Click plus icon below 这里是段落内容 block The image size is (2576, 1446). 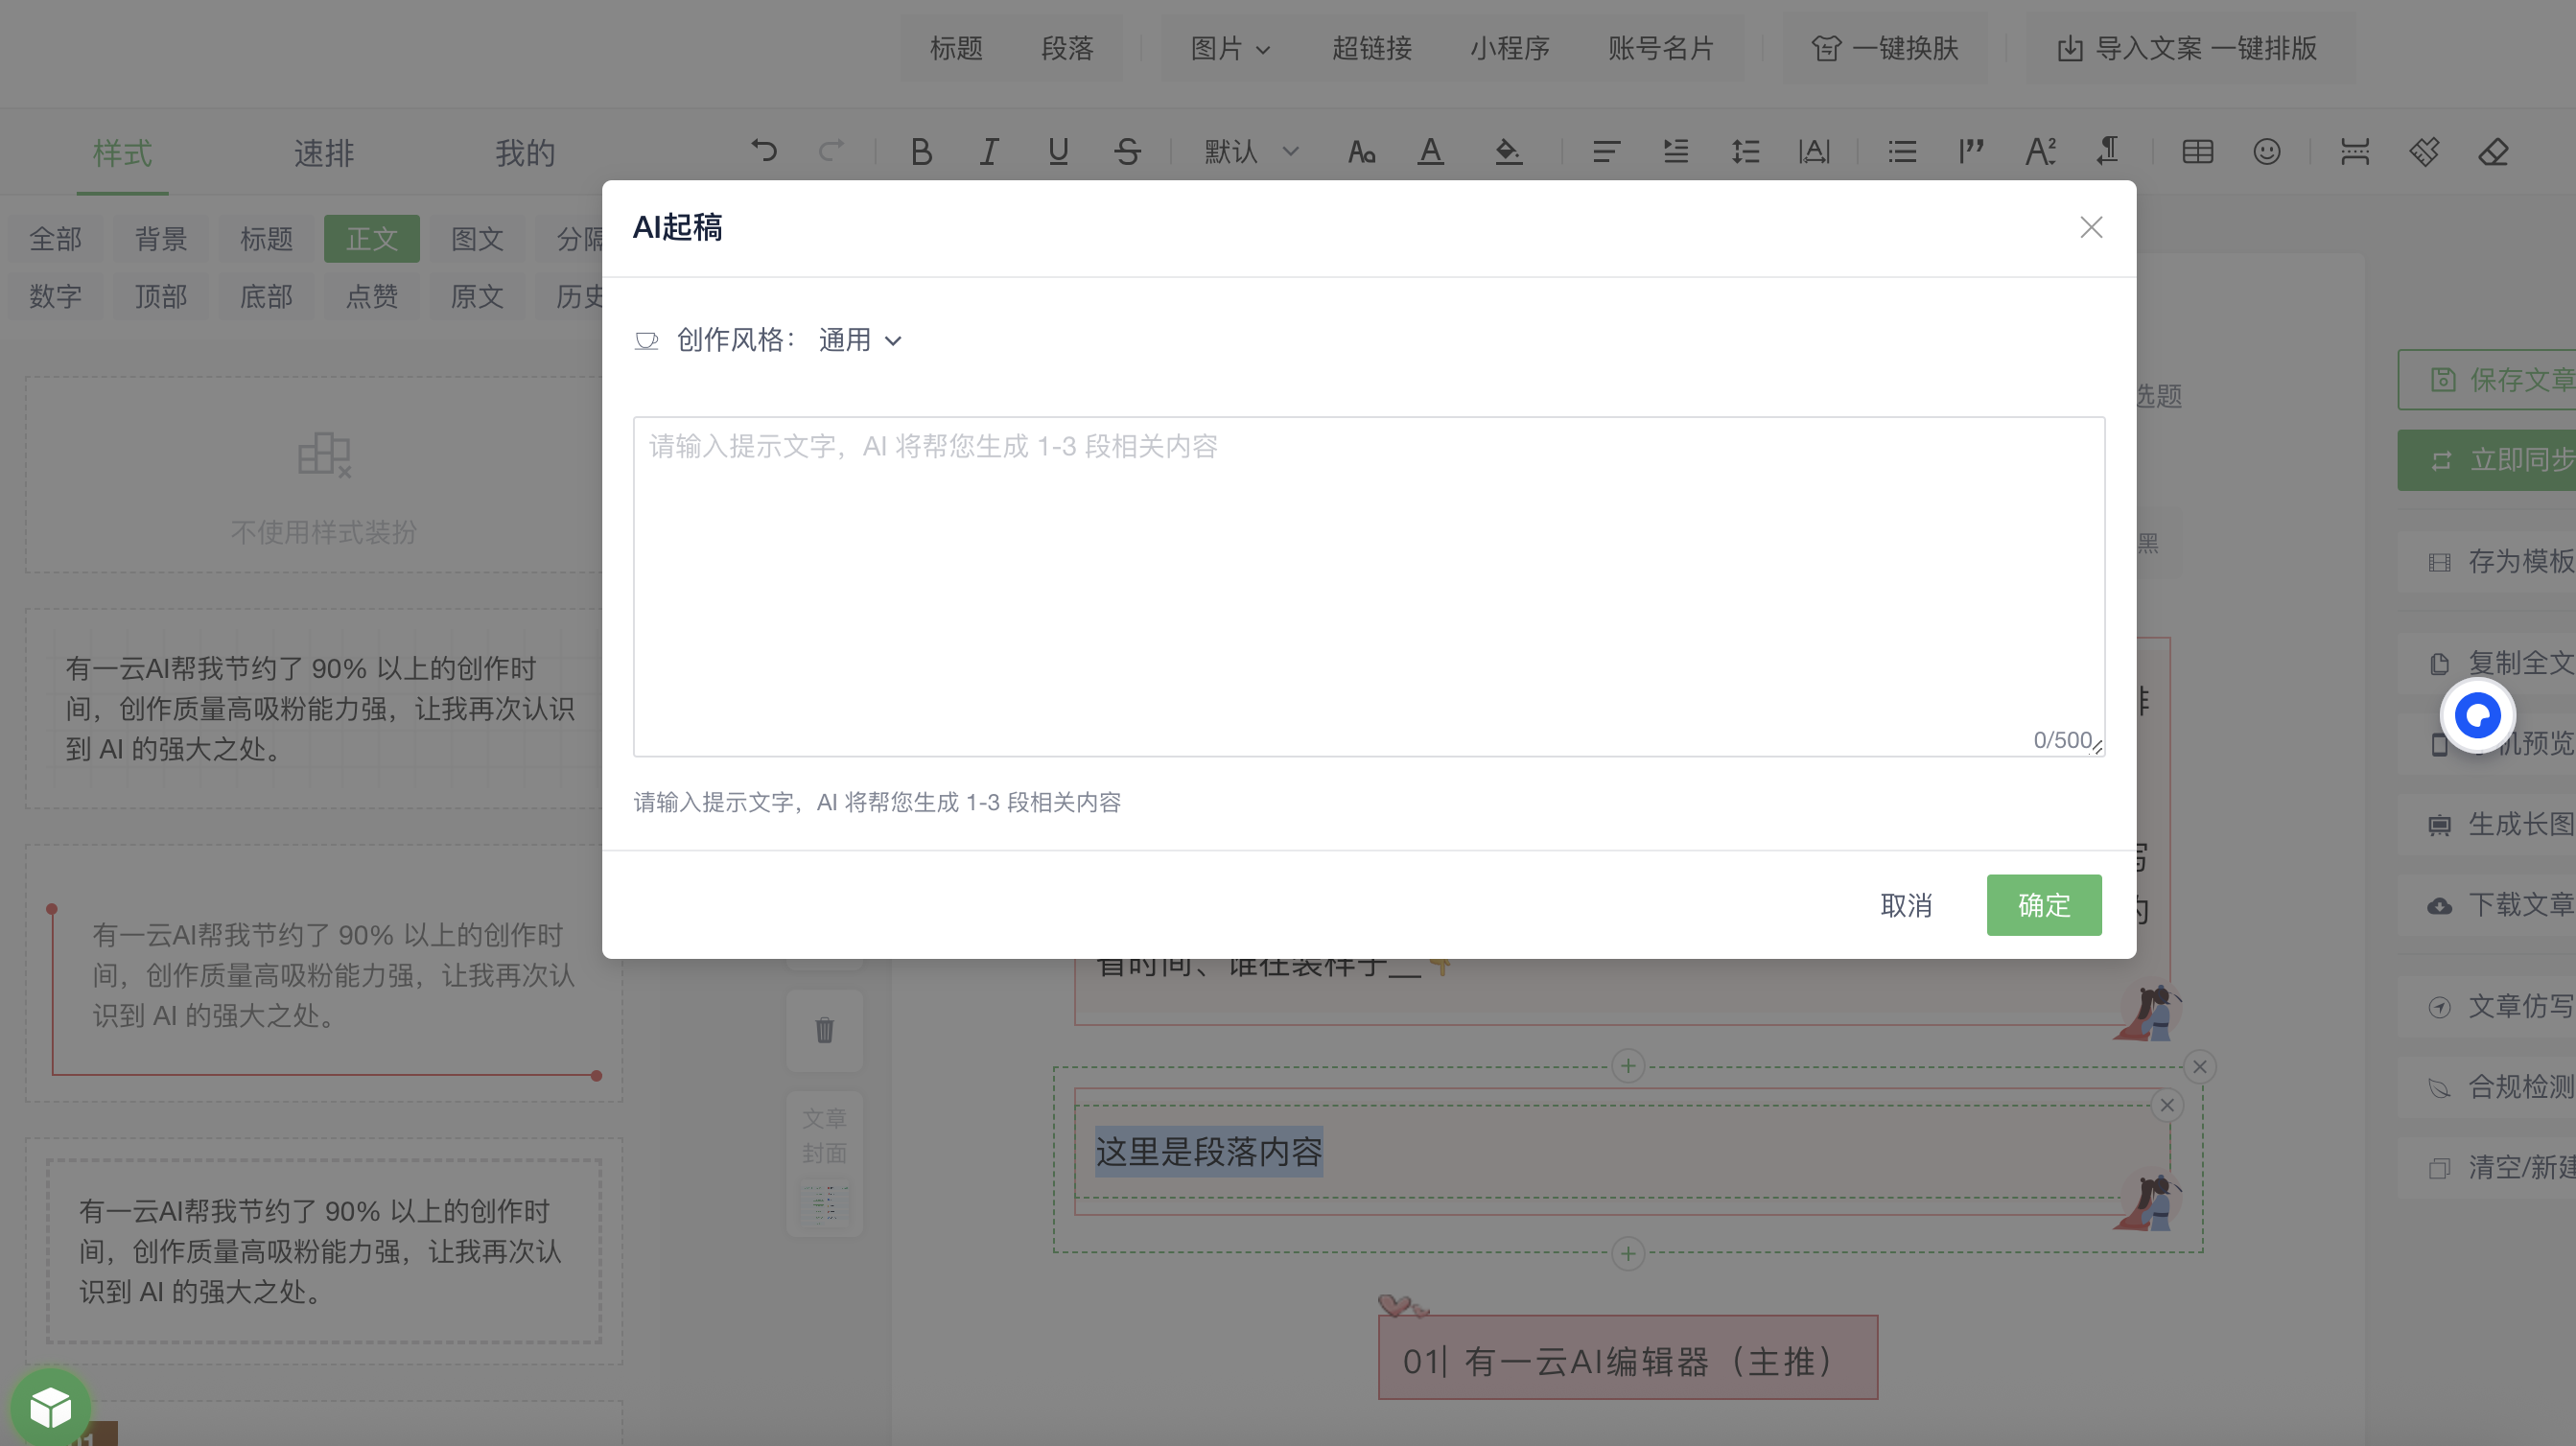pos(1628,1253)
